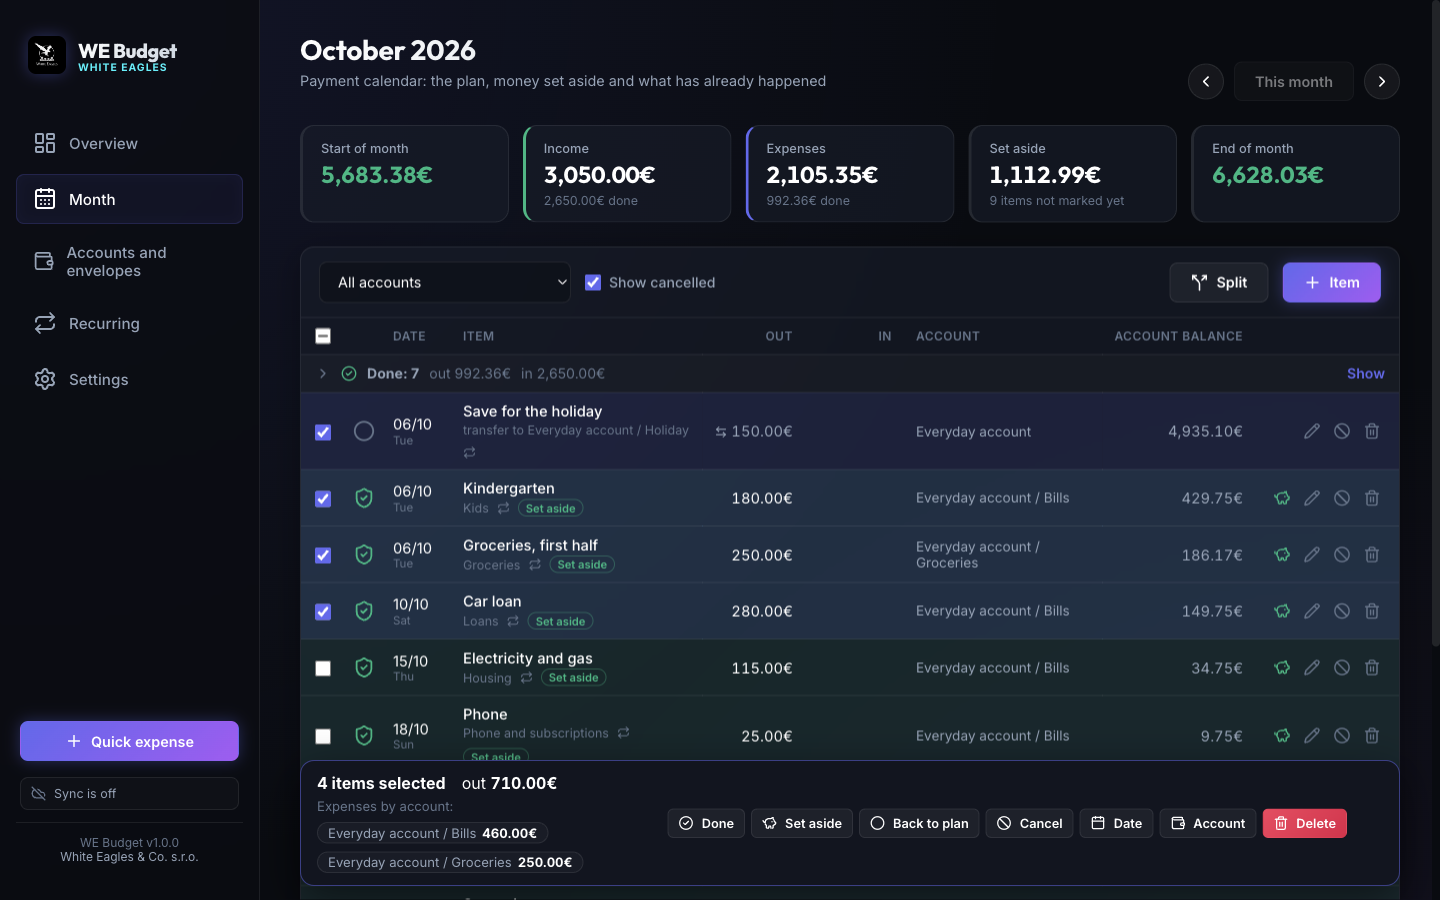This screenshot has width=1440, height=900.
Task: Click the Show link for done items
Action: coord(1366,373)
